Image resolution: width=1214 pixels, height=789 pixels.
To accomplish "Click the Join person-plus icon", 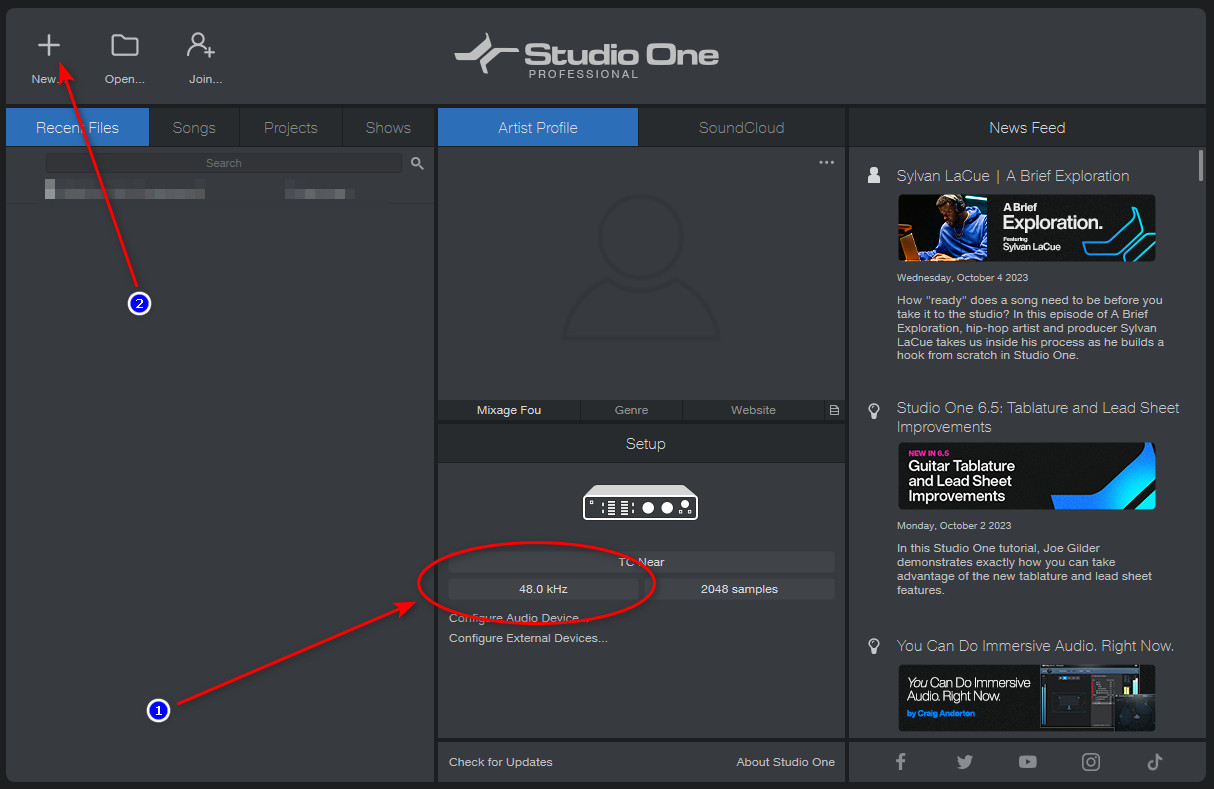I will point(201,45).
